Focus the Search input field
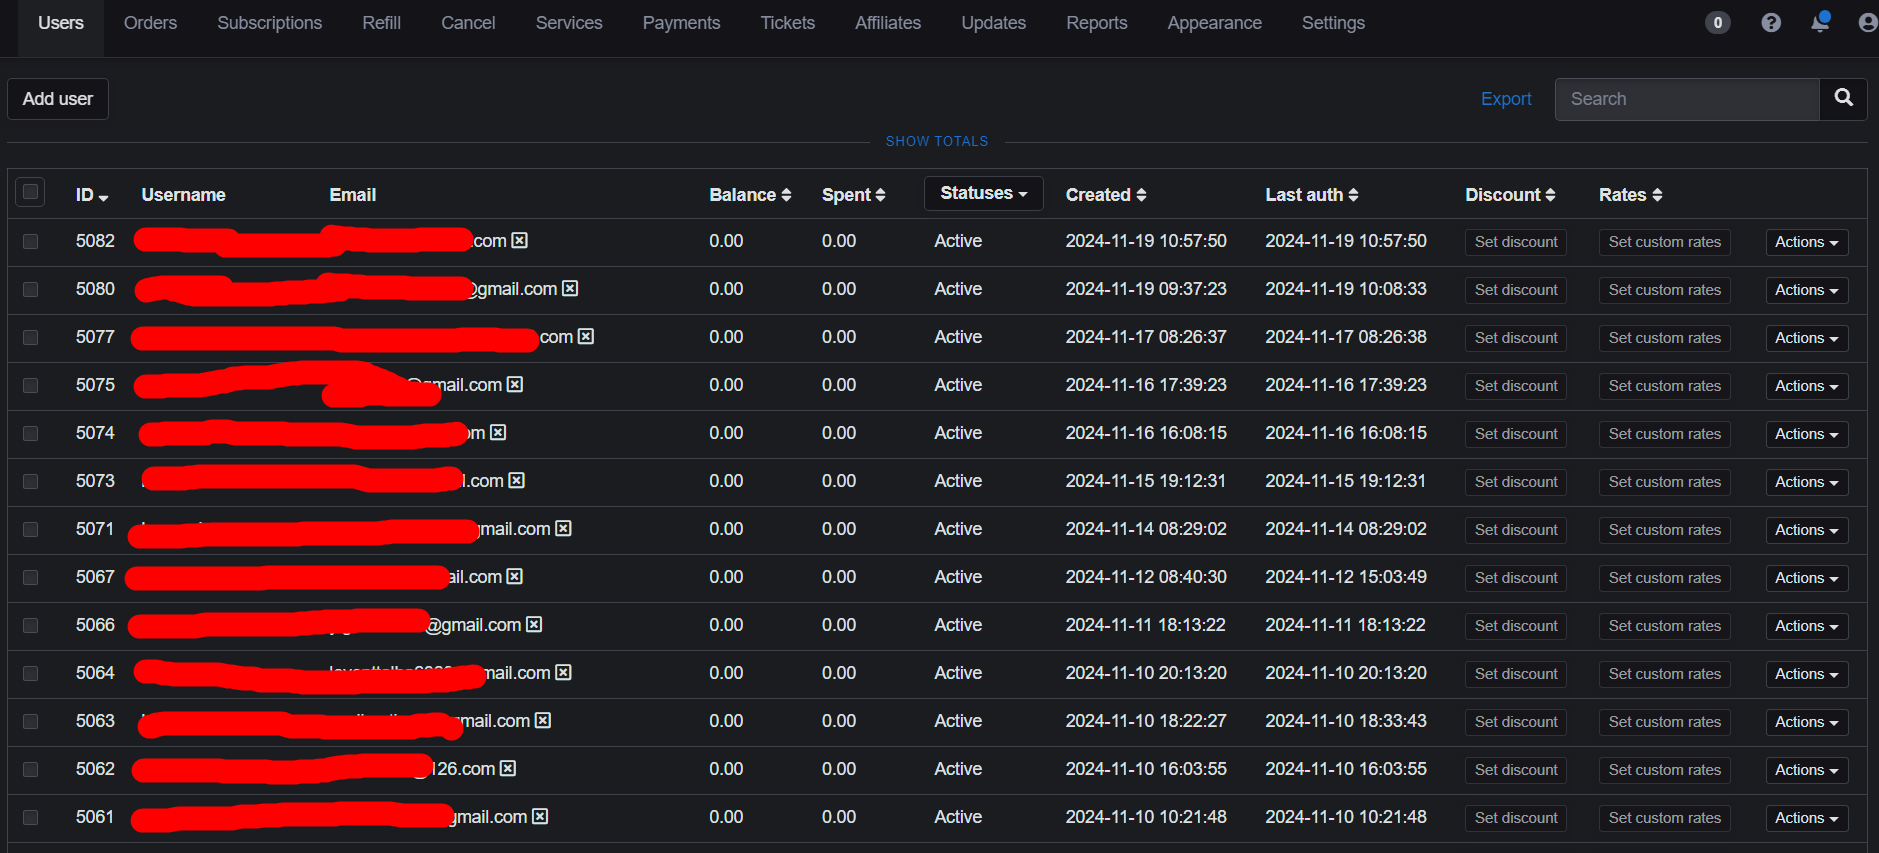 point(1687,99)
